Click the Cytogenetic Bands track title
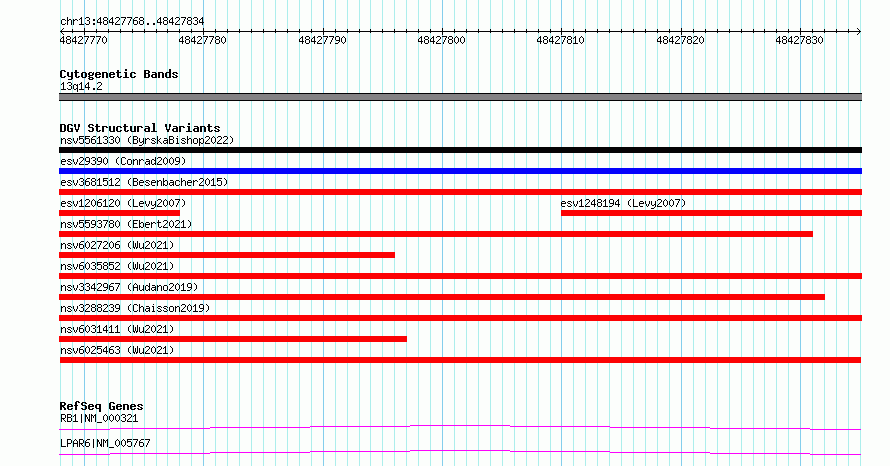The width and height of the screenshot is (890, 466). coord(119,74)
